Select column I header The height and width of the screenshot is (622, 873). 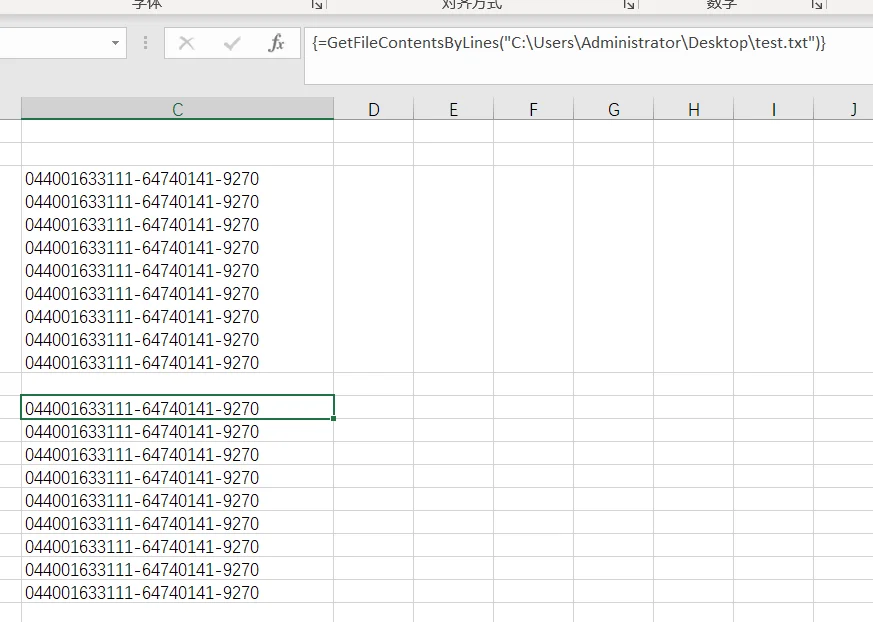click(773, 109)
